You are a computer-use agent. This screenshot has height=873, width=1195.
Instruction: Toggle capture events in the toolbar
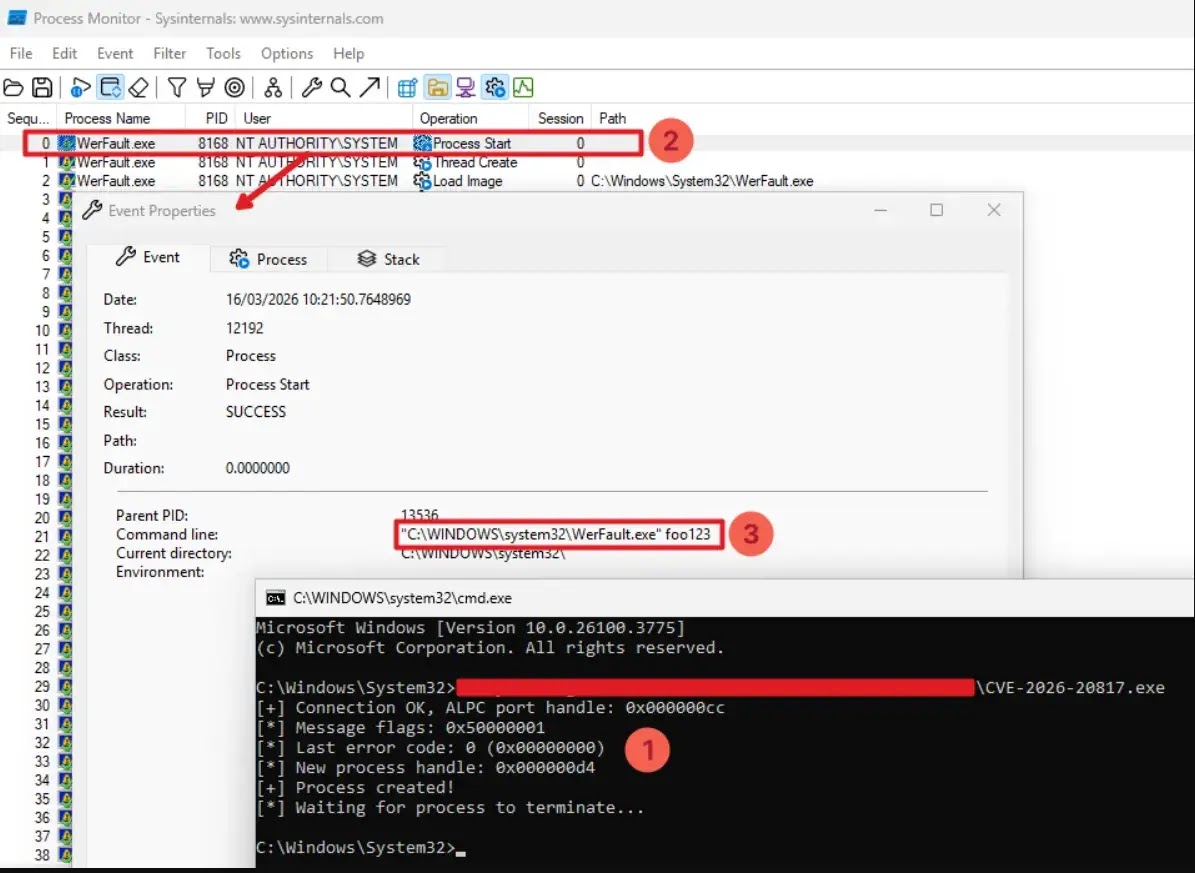pos(79,88)
